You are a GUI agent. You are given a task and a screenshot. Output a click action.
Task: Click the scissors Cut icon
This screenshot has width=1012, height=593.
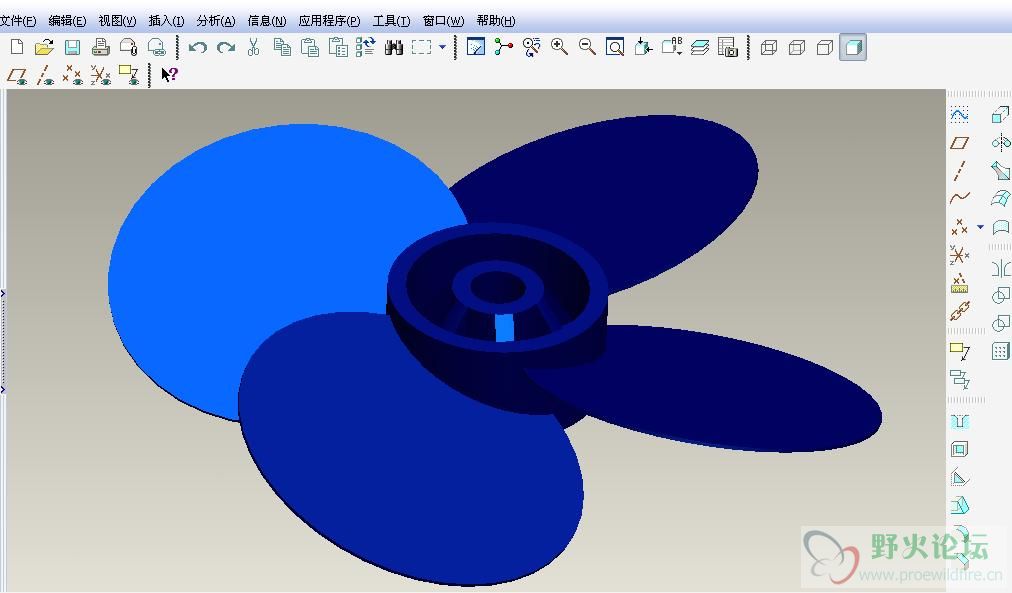coord(254,47)
